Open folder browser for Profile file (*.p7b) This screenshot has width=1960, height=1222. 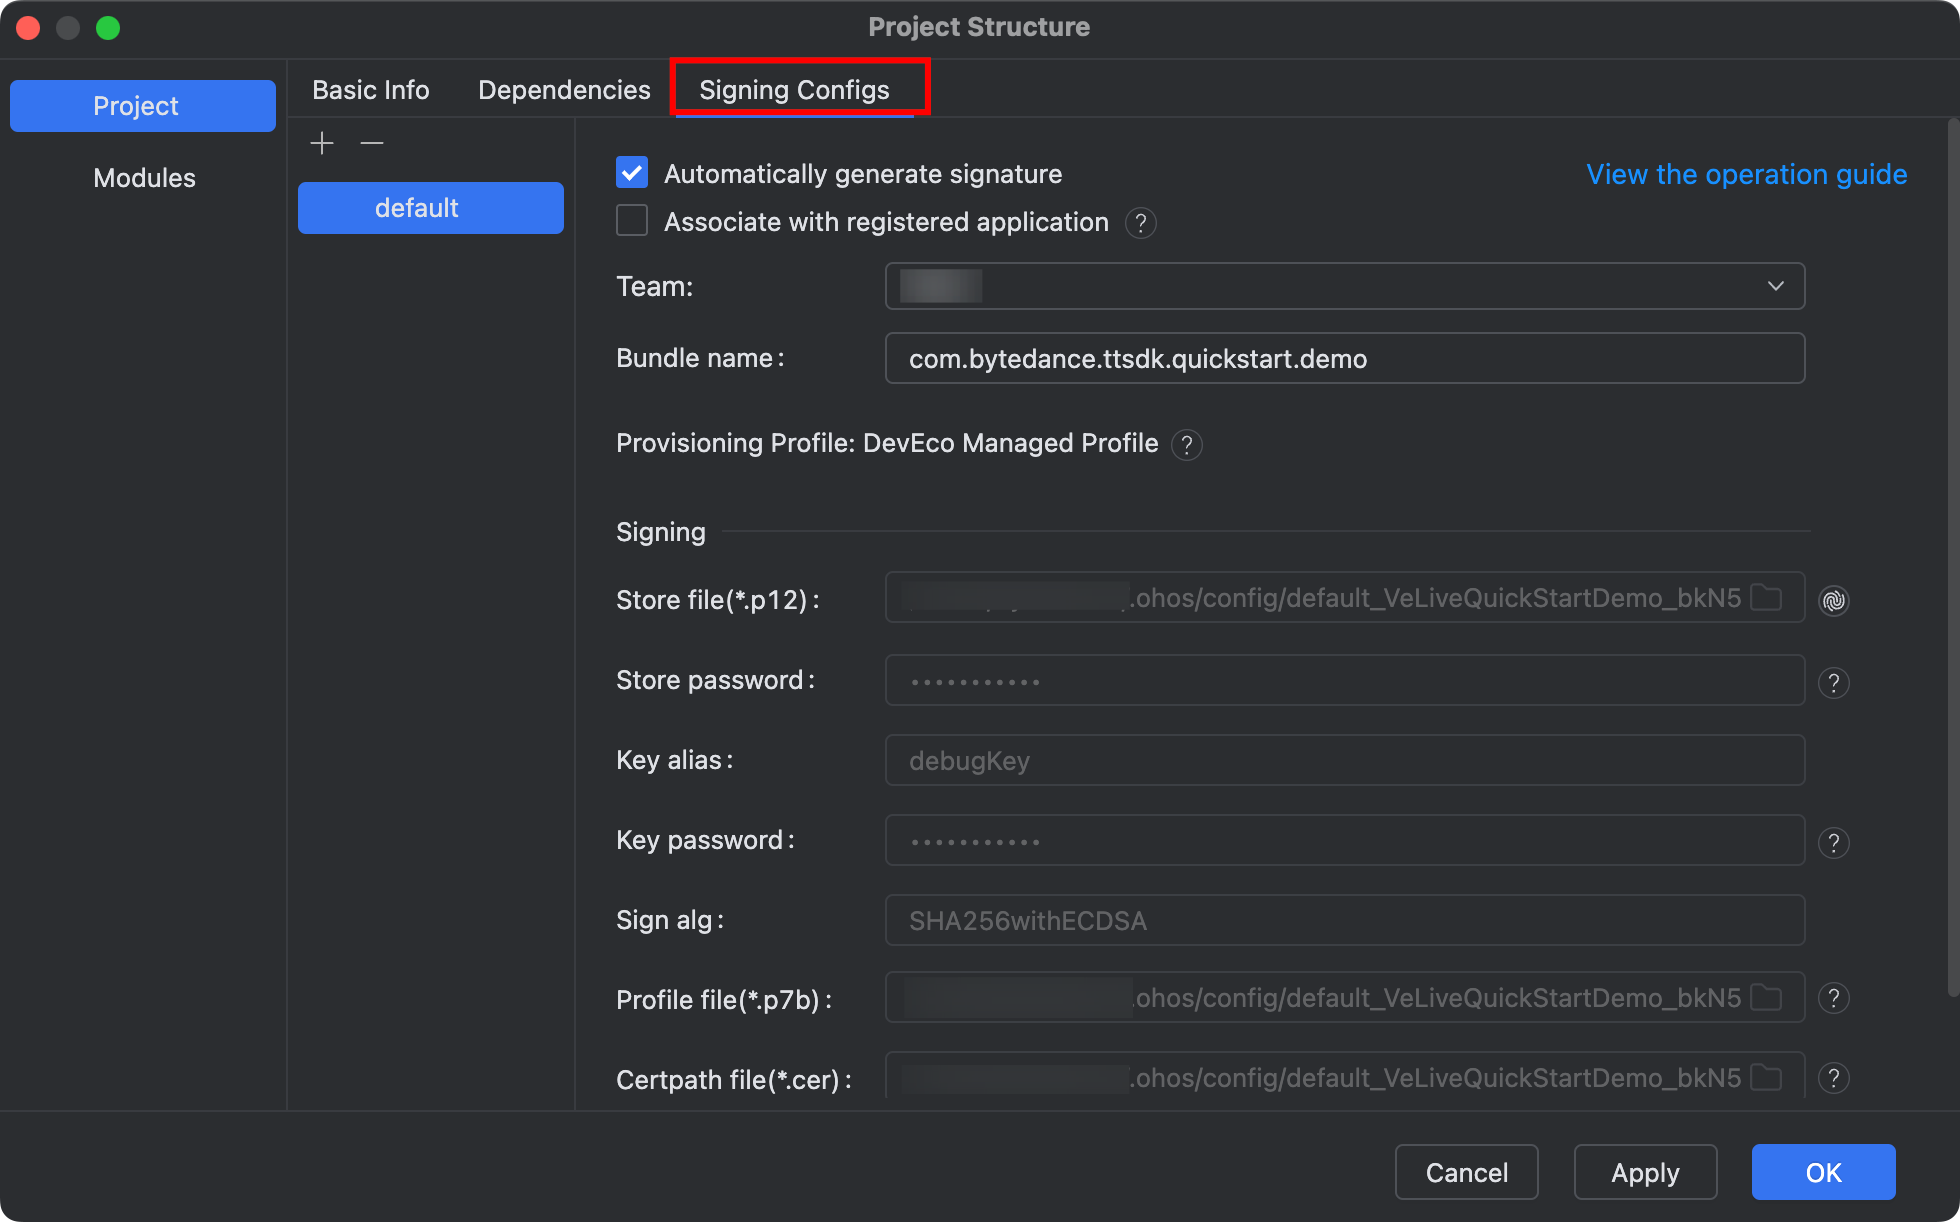[1767, 998]
